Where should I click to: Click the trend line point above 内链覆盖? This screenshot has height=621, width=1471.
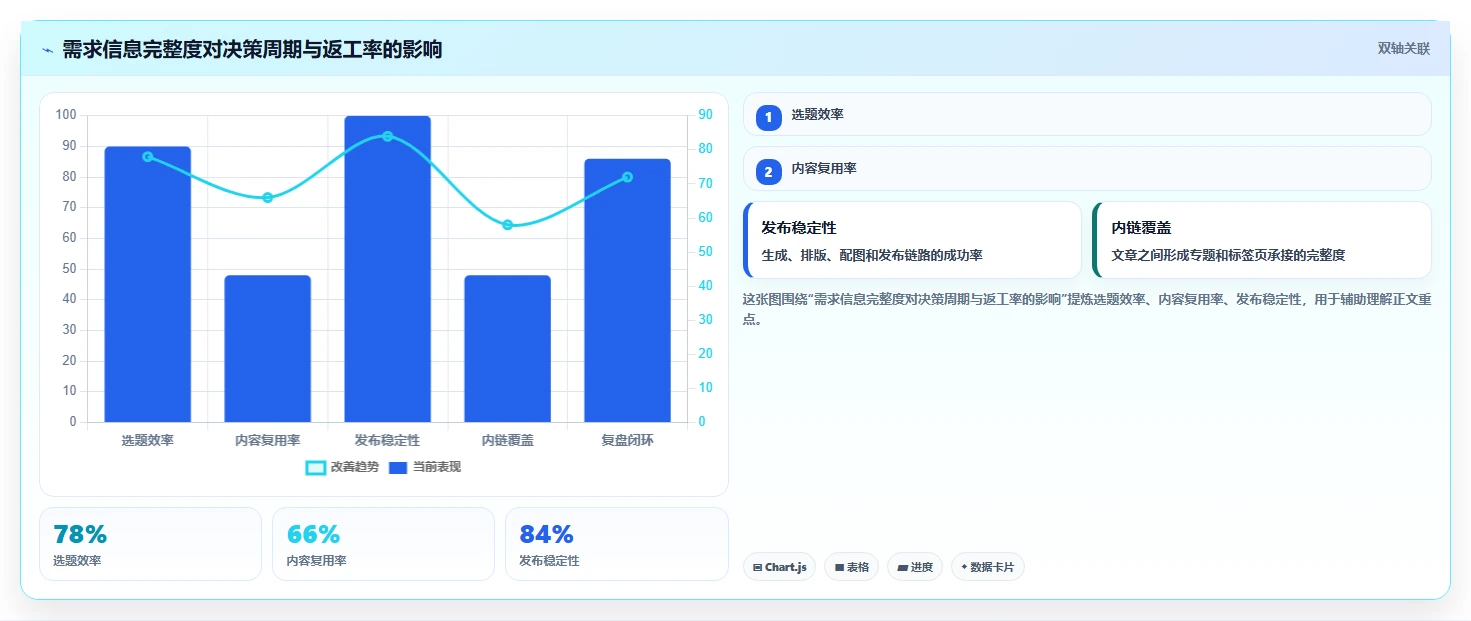(x=508, y=225)
